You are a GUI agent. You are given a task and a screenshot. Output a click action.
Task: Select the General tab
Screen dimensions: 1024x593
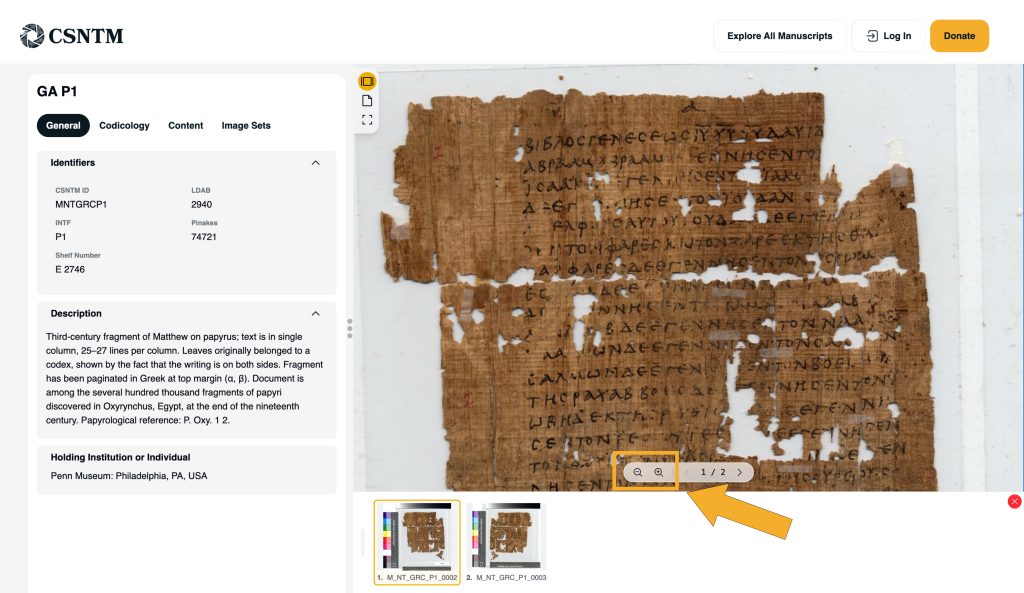click(x=63, y=126)
